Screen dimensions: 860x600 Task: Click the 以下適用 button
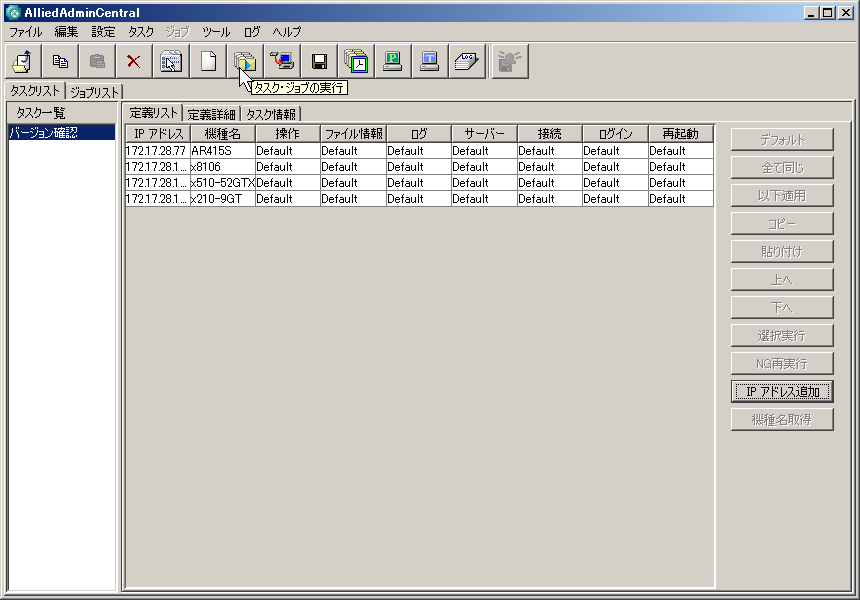tap(782, 196)
